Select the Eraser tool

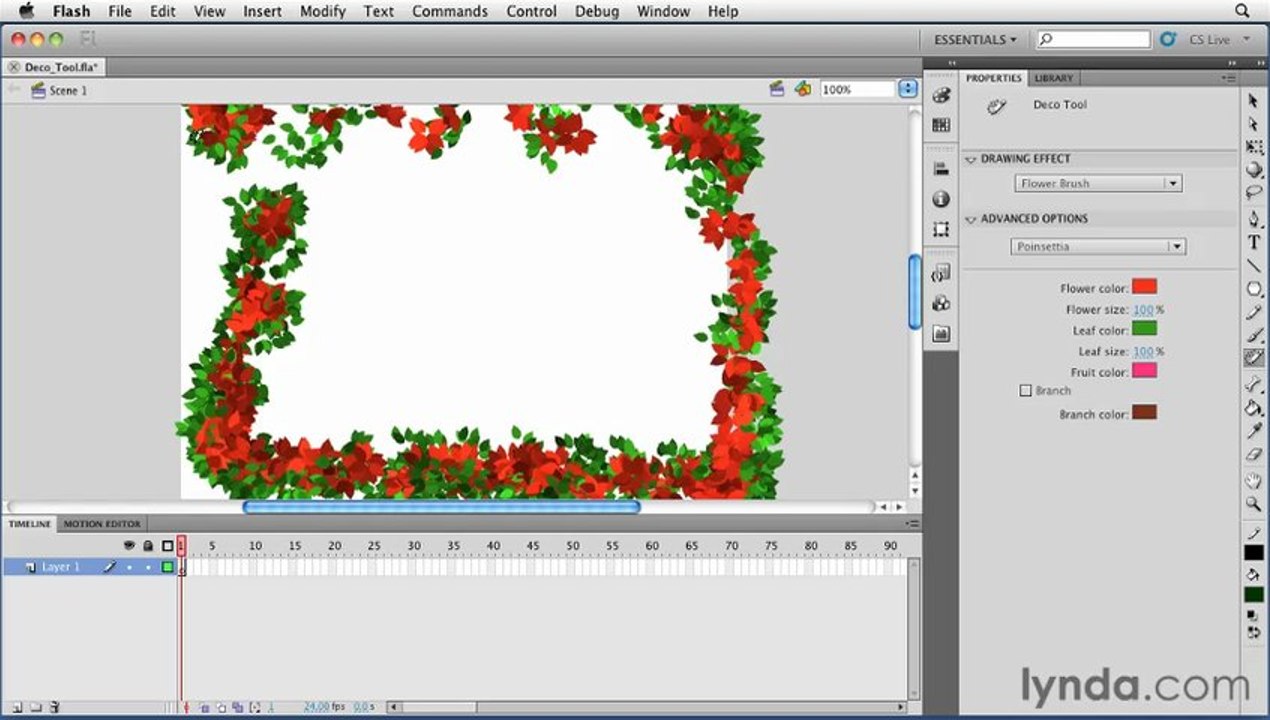[1253, 454]
